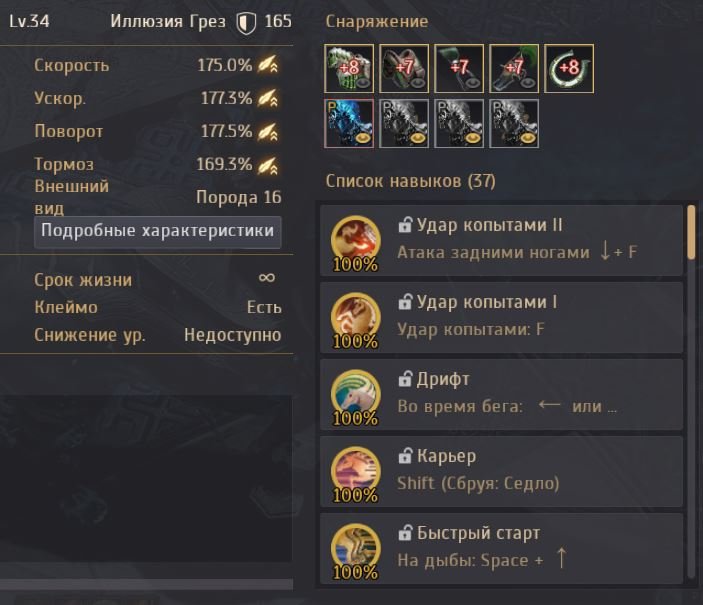Click the Удар копытами II skill icon
703x605 pixels.
coord(356,240)
